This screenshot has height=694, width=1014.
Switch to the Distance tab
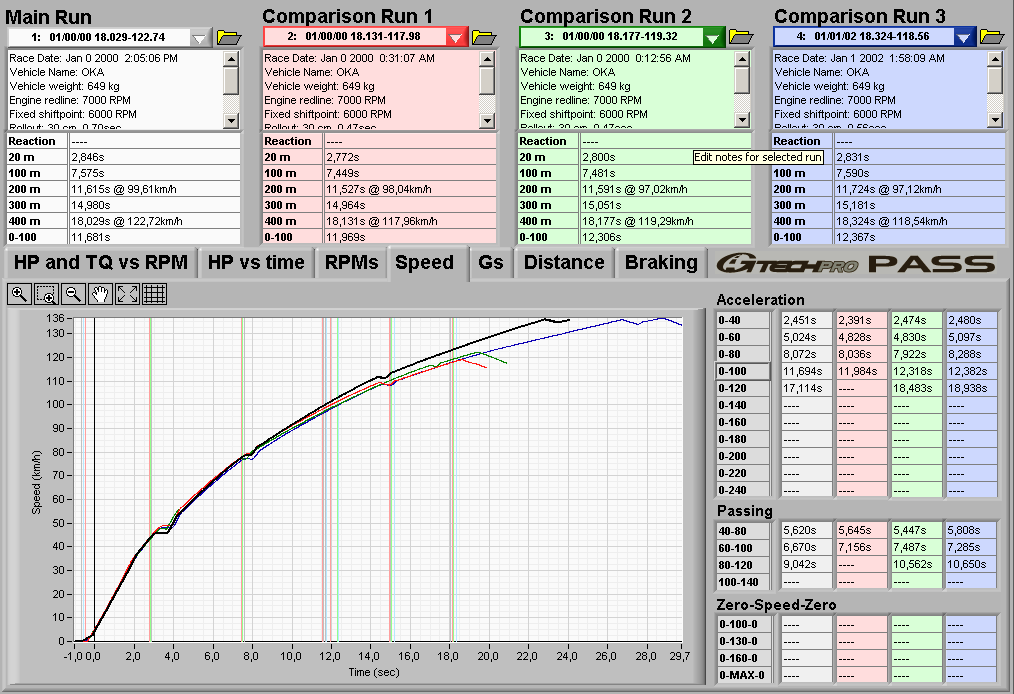pyautogui.click(x=564, y=263)
